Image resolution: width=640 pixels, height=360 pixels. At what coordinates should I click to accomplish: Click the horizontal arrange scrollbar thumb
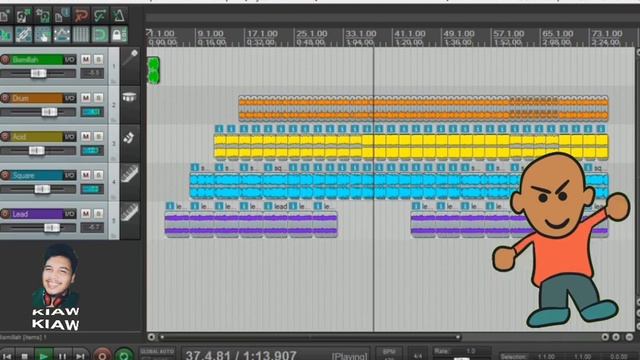pos(310,337)
